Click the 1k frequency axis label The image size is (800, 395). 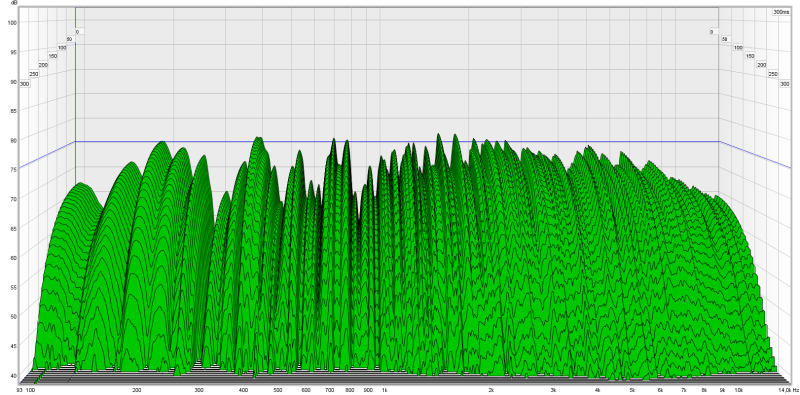click(384, 390)
